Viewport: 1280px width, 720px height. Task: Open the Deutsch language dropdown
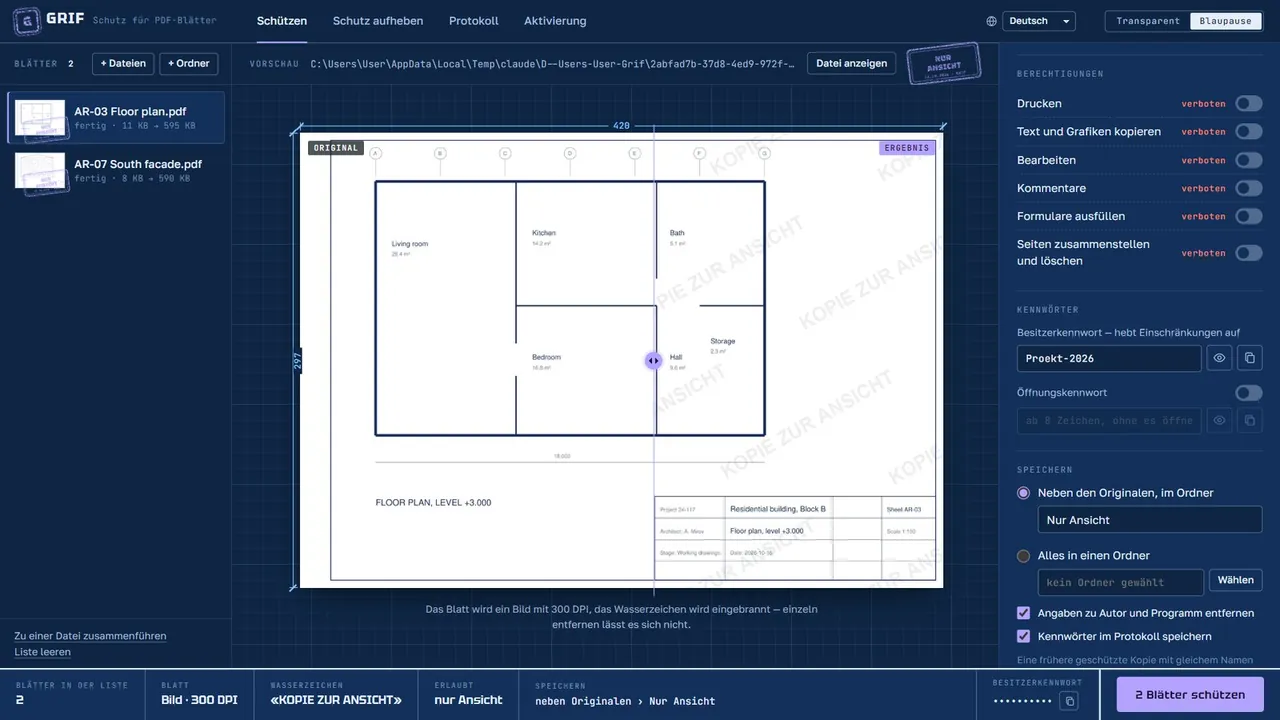[1039, 21]
